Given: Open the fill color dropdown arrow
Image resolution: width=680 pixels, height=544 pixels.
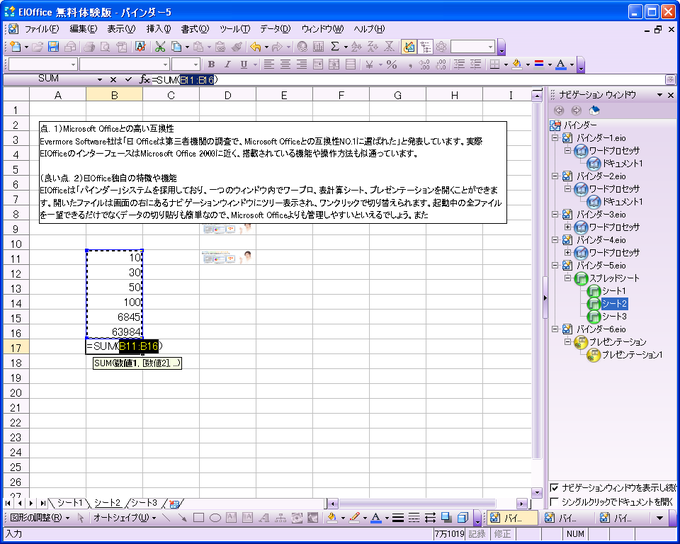Looking at the screenshot, I should pos(528,65).
